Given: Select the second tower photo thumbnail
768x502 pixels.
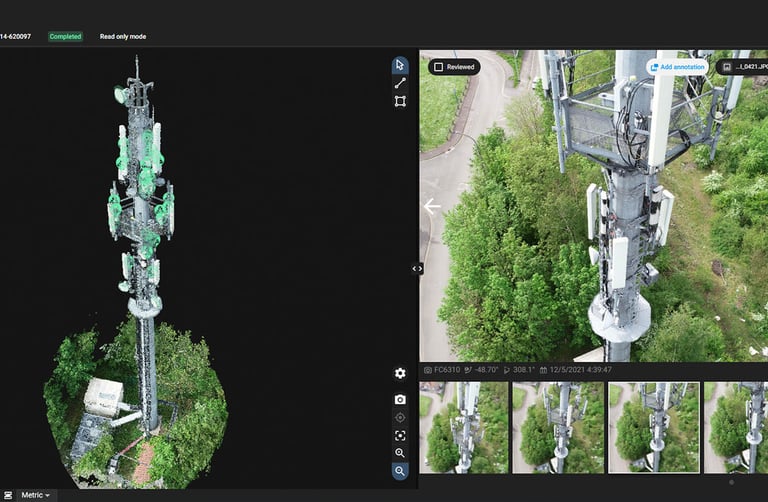Looking at the screenshot, I should pos(558,428).
